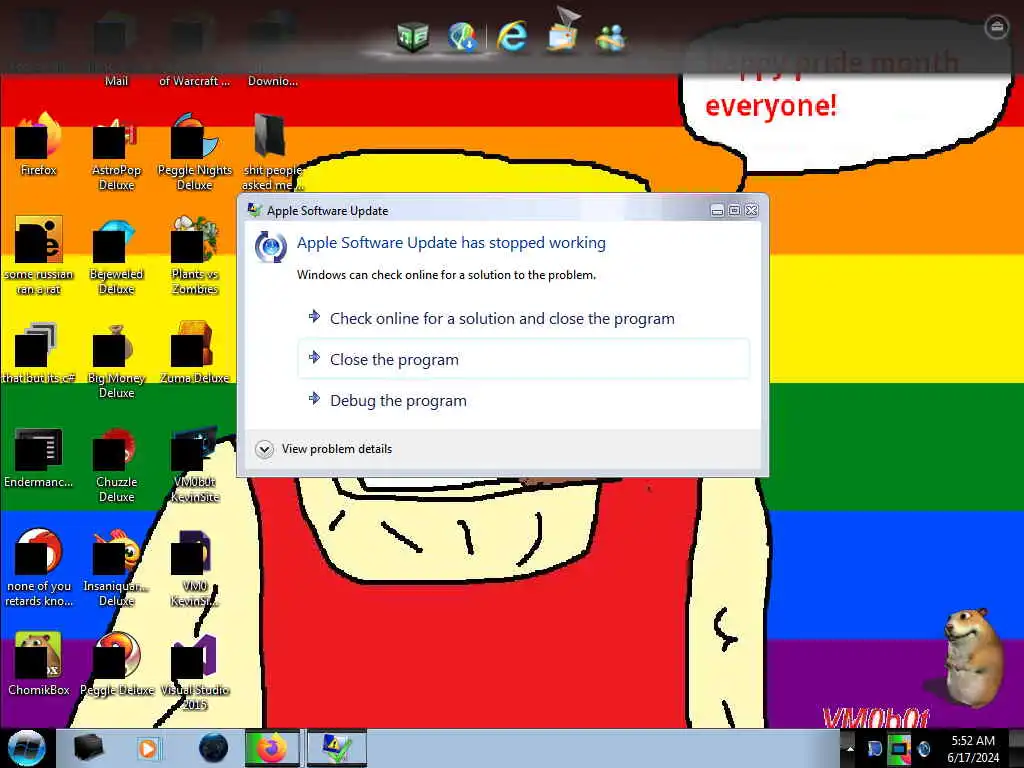Viewport: 1024px width, 768px height.
Task: Open the 'shit people asked me' folder icon
Action: tap(270, 152)
